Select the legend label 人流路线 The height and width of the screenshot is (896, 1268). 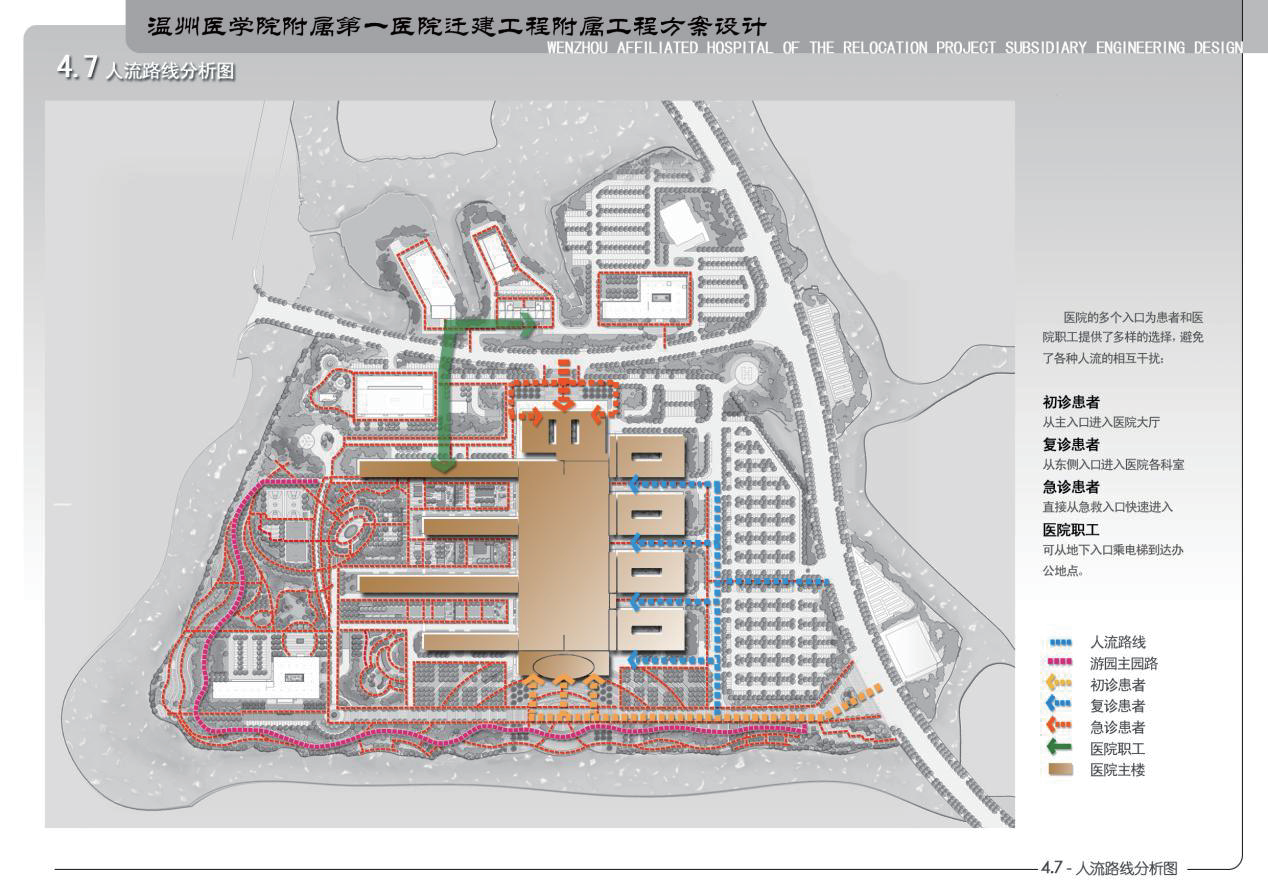coord(1118,642)
